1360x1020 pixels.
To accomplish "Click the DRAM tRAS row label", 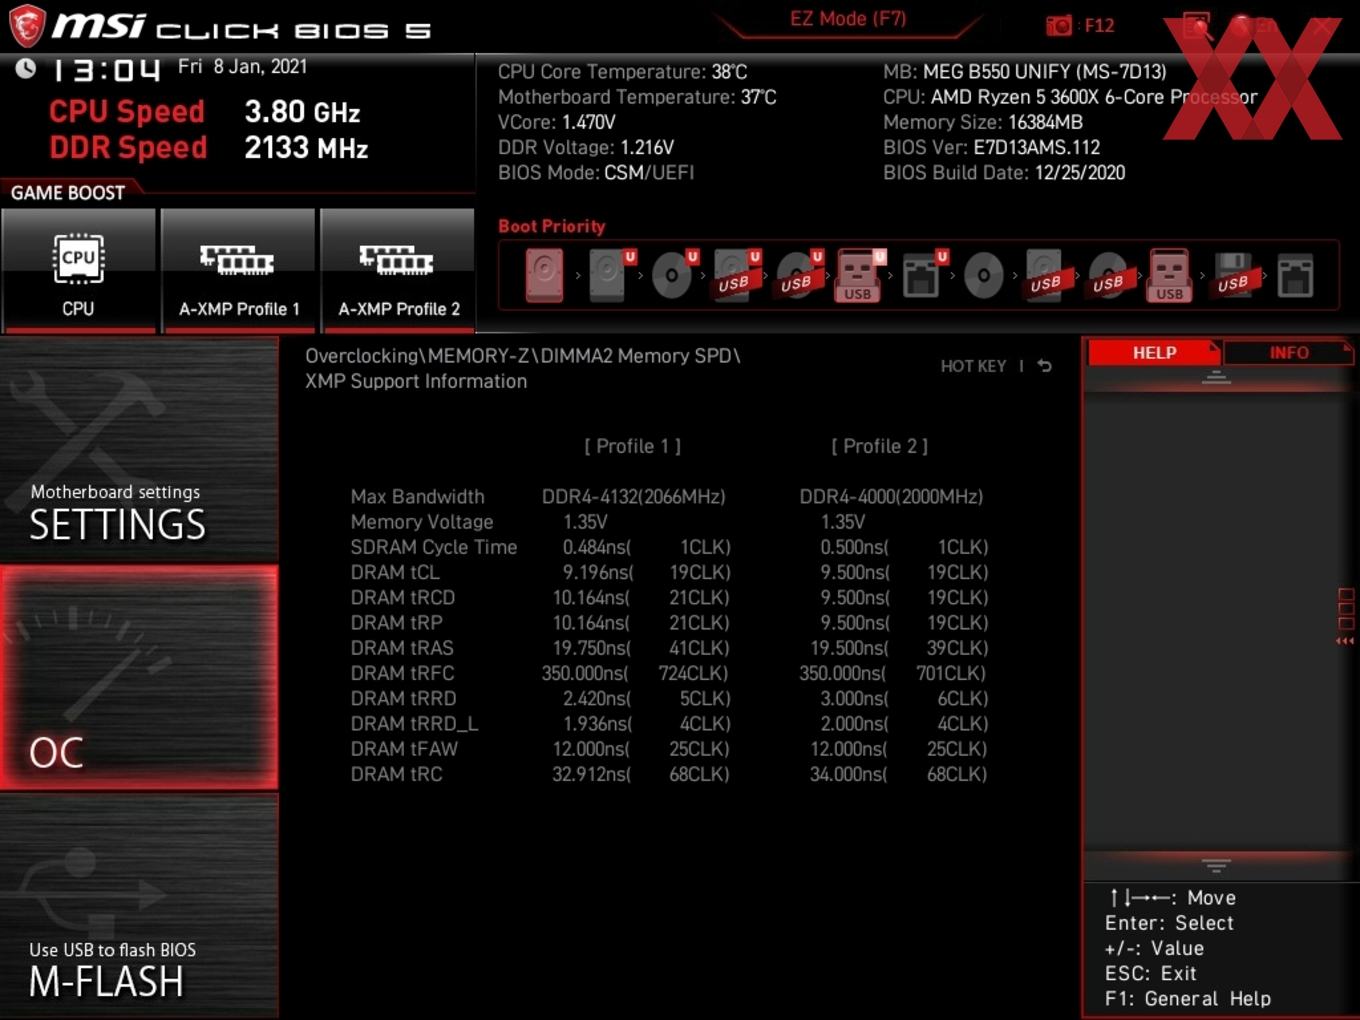I will pyautogui.click(x=402, y=648).
